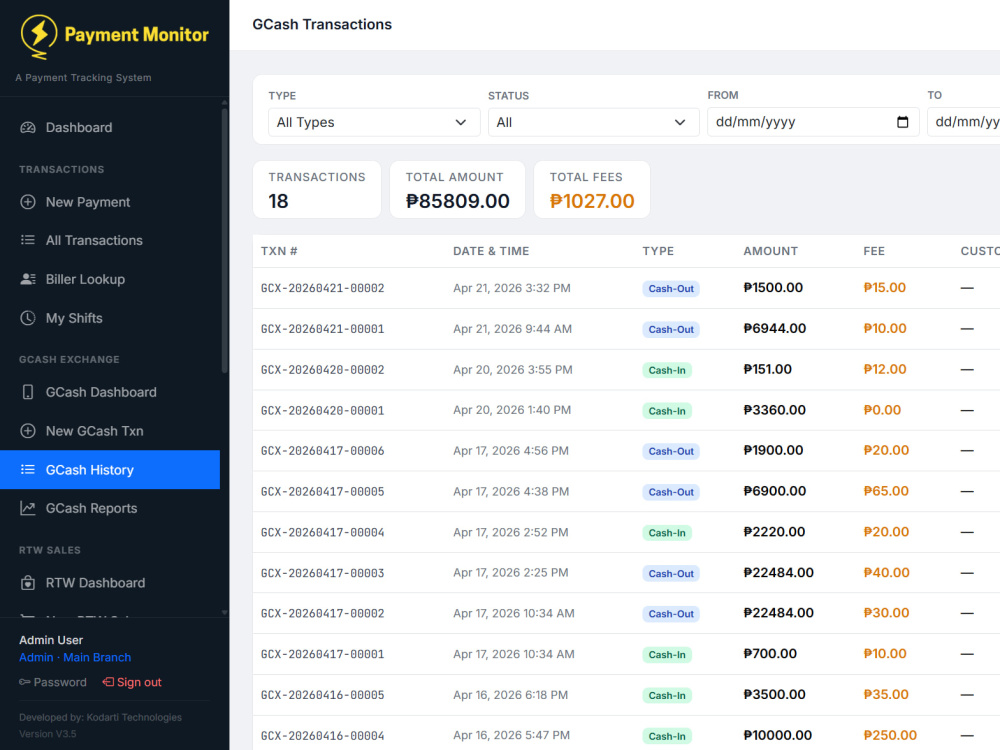Open GCash Reports
Screen dimensions: 1000x750
[110, 508]
